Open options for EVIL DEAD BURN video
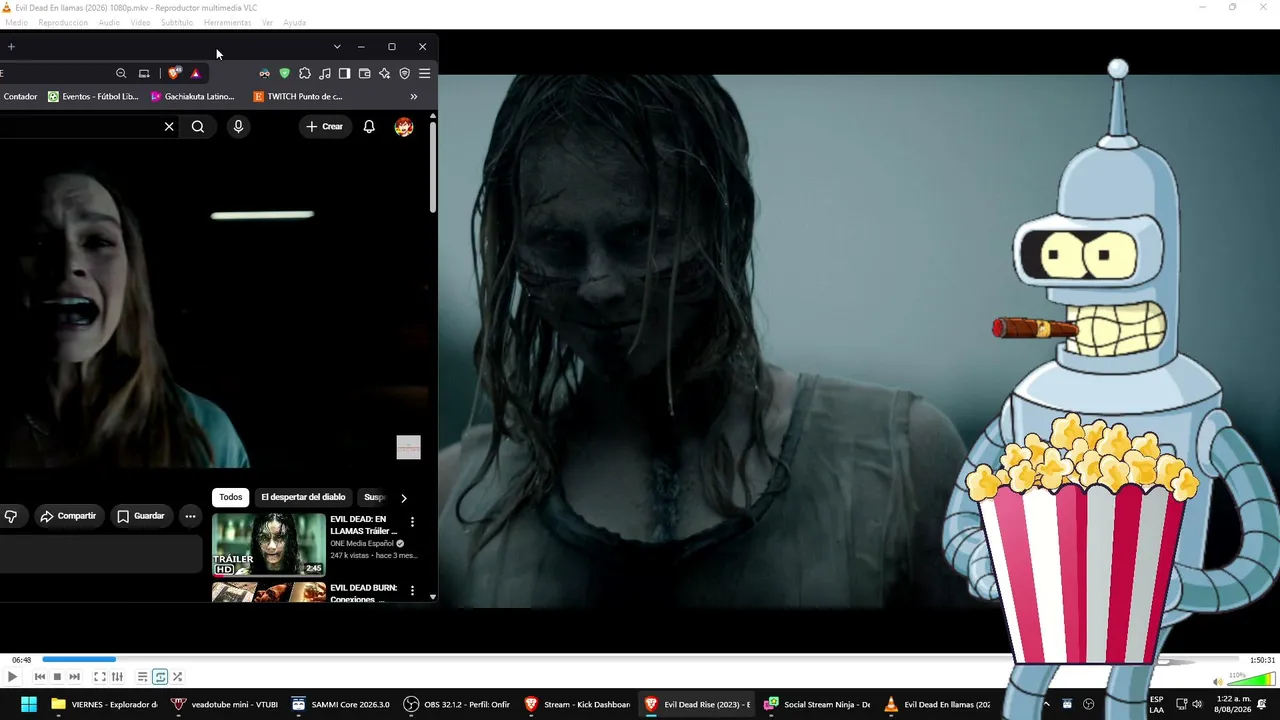The image size is (1280, 720). [x=412, y=591]
